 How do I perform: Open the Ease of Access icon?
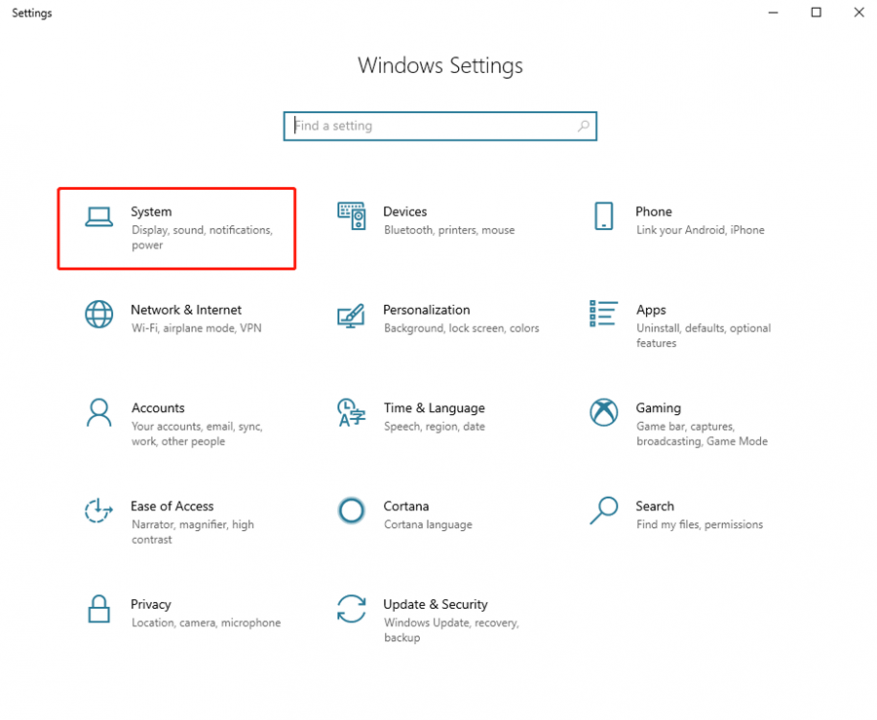[x=98, y=510]
